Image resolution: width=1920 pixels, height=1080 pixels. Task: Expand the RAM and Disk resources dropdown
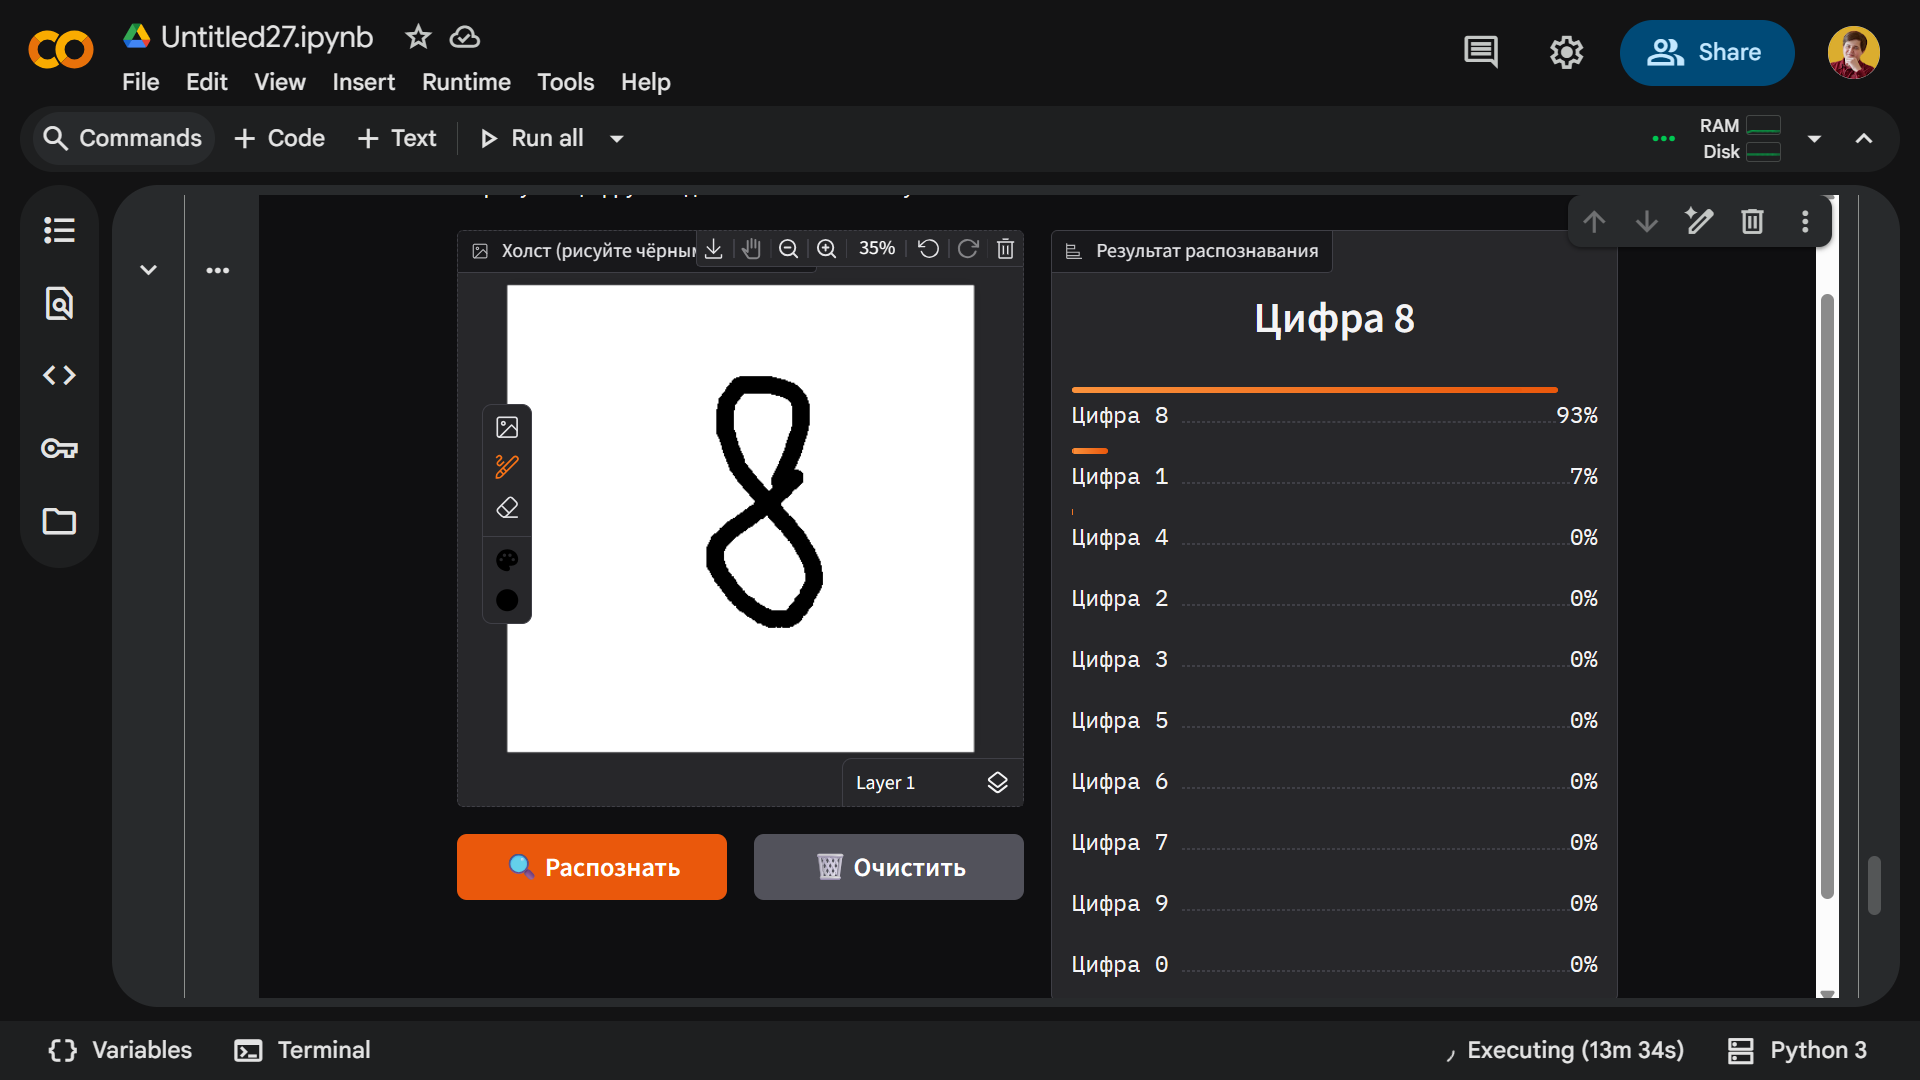coord(1814,139)
